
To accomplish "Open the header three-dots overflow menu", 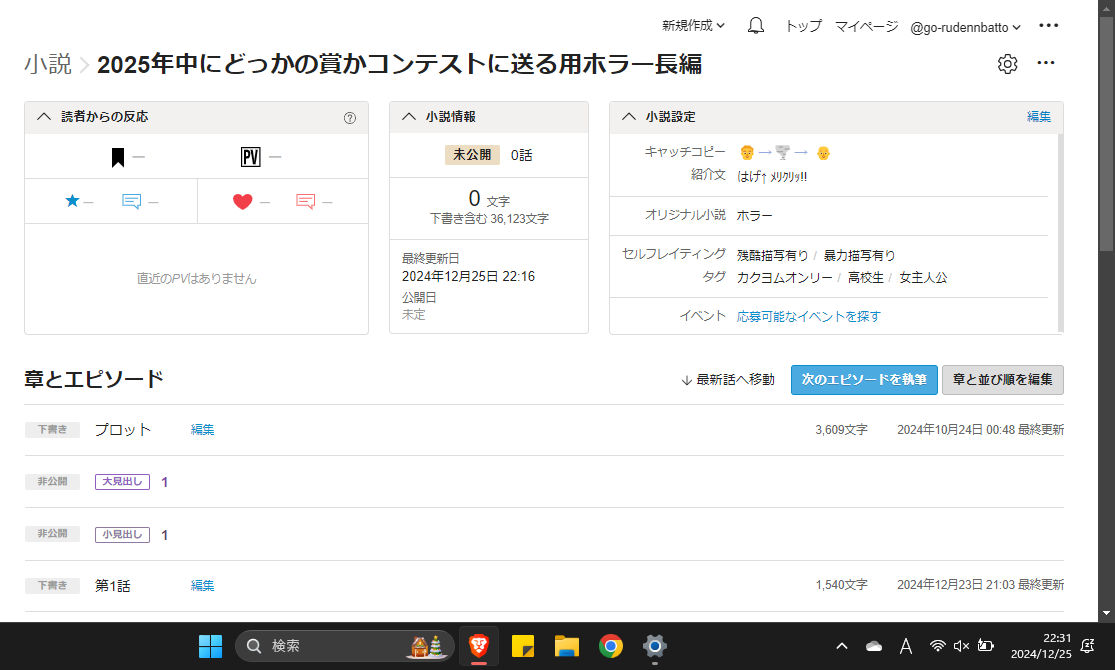I will [1048, 26].
